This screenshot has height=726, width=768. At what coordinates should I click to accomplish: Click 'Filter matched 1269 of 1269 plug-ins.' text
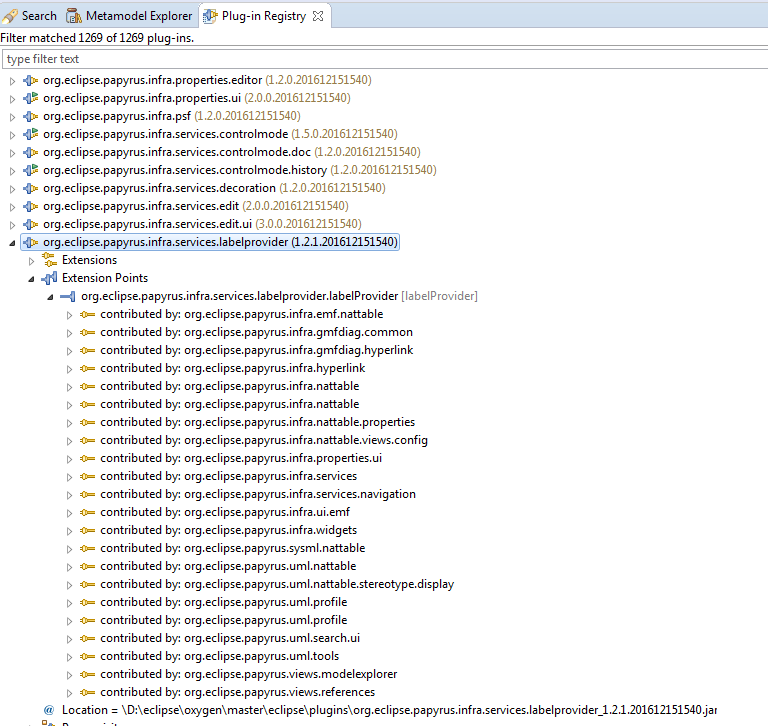click(97, 38)
